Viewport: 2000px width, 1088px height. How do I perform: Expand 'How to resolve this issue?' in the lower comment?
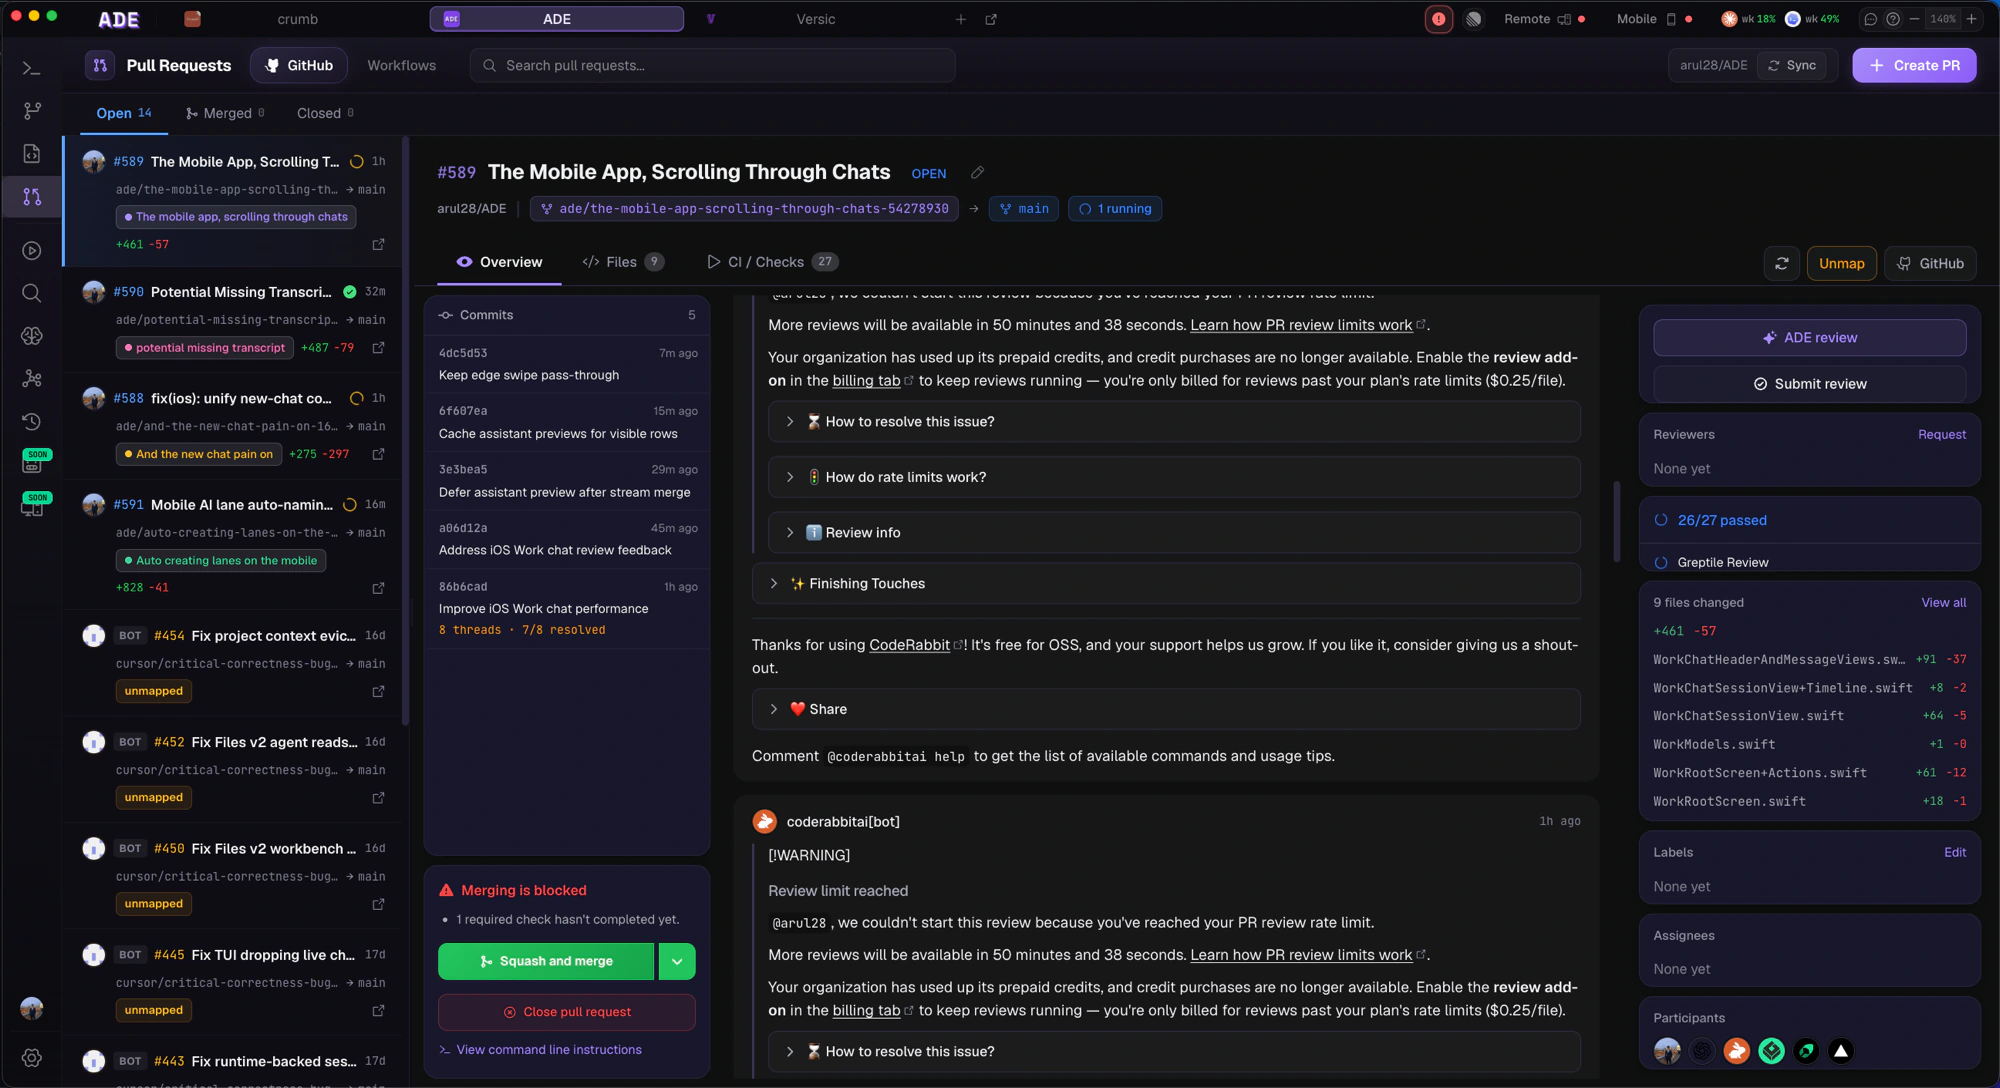pos(1174,1052)
